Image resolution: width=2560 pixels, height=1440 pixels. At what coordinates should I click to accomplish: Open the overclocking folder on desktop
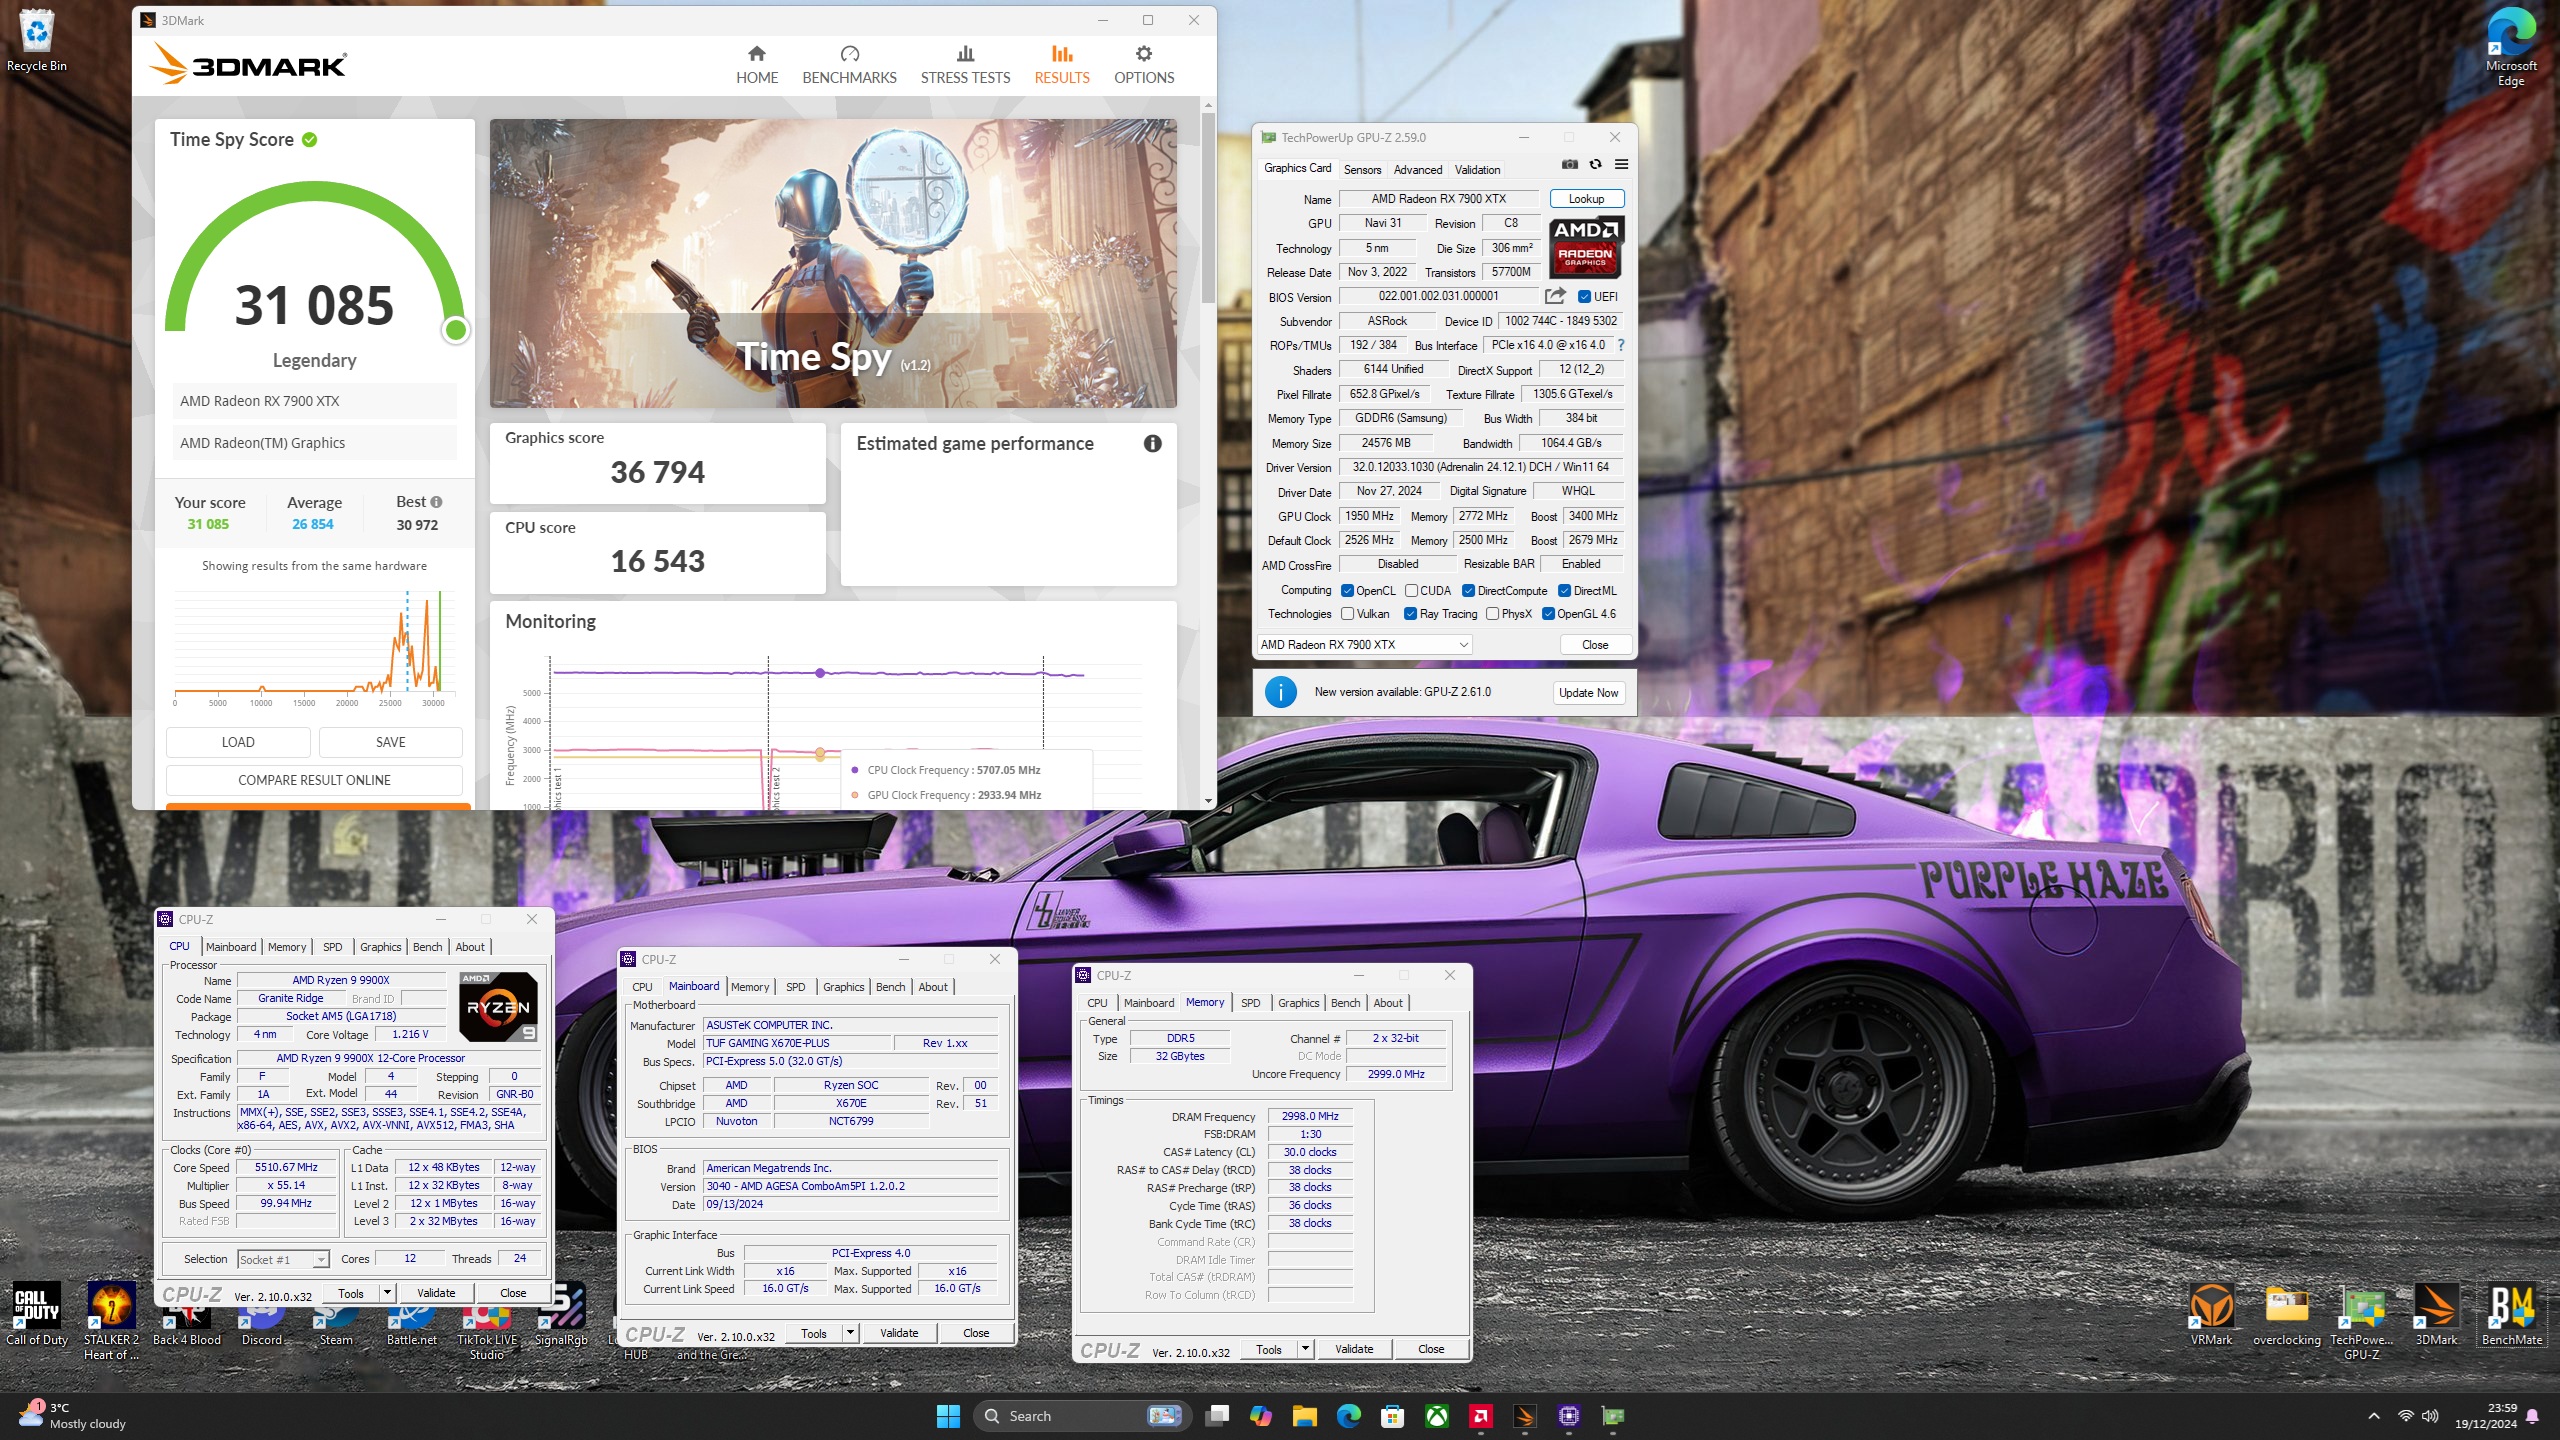coord(2286,1315)
